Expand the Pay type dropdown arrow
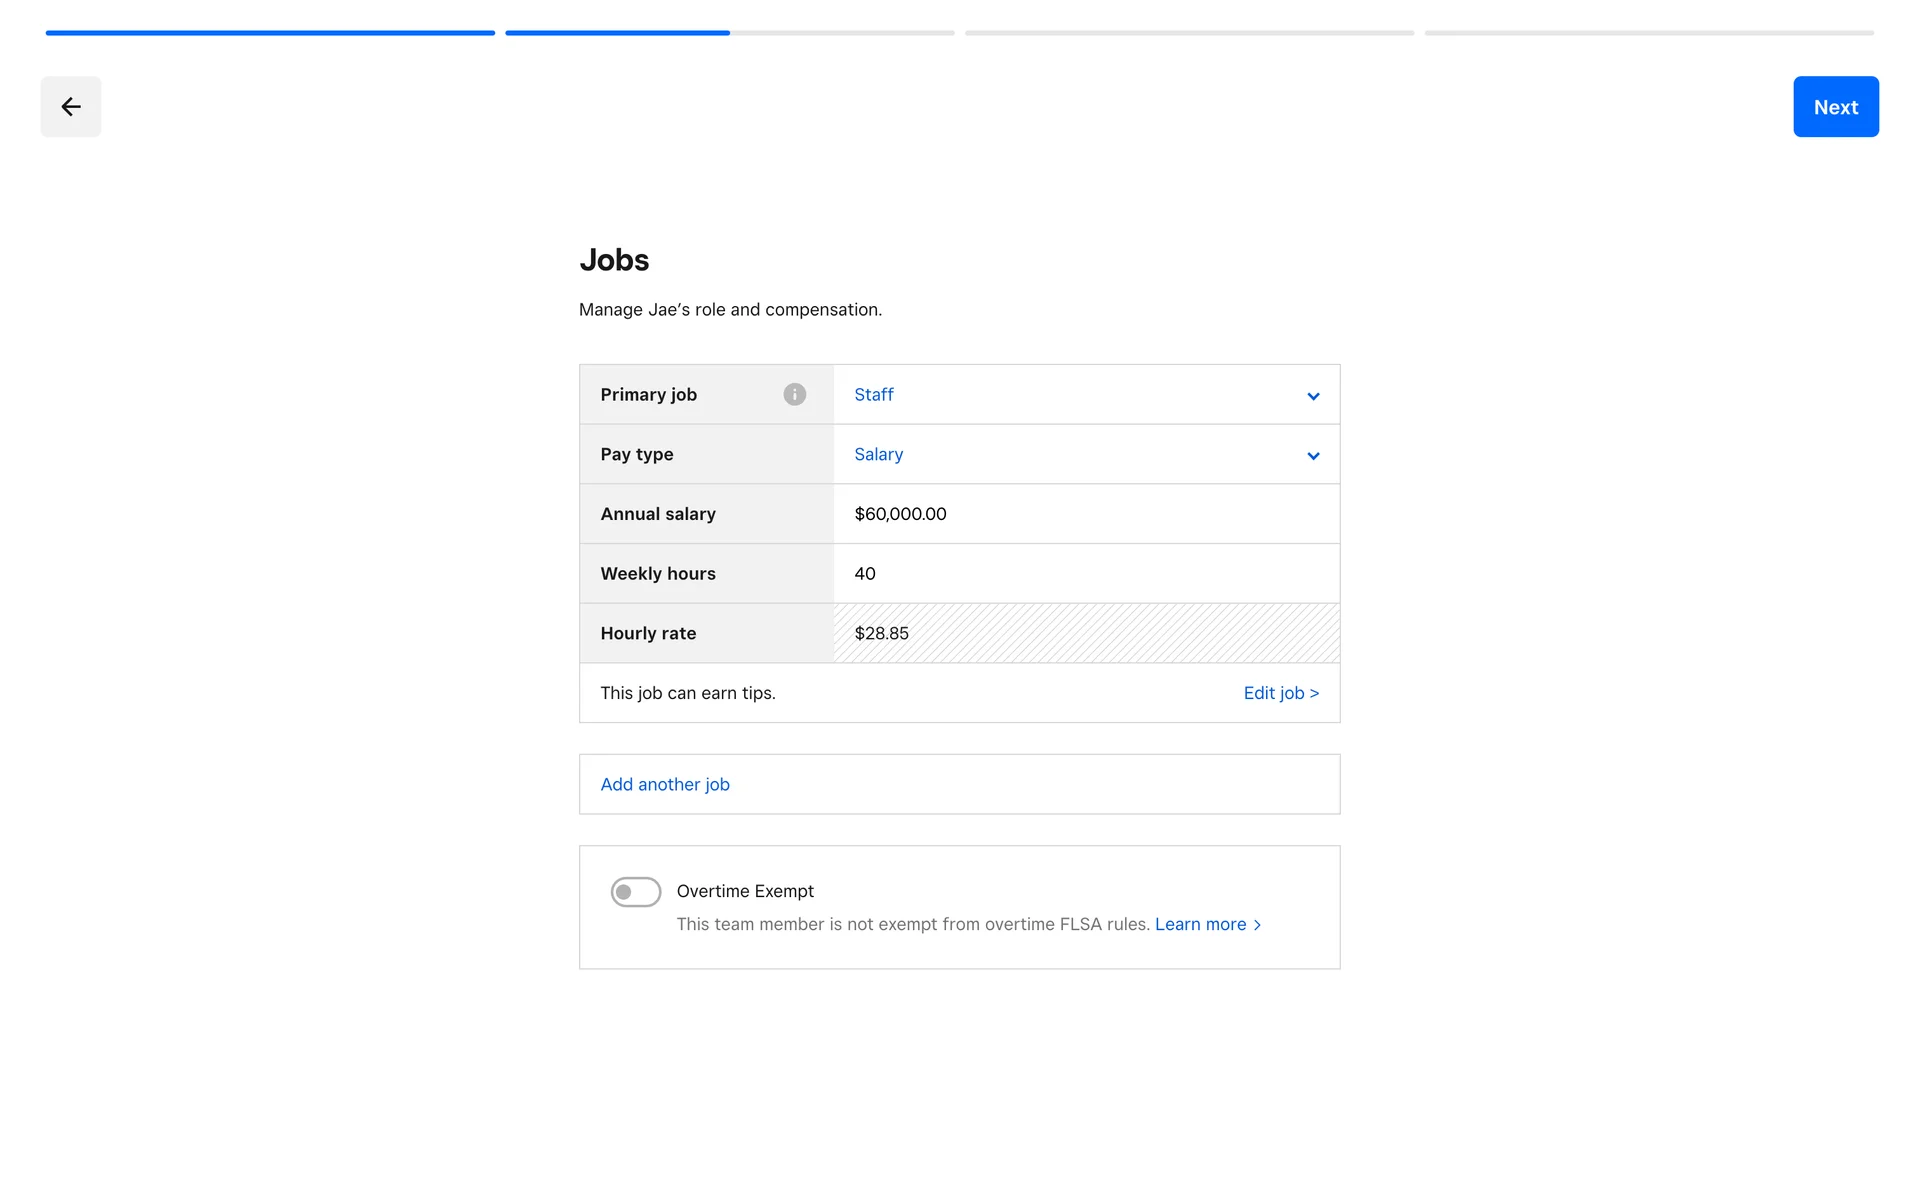 [1313, 456]
